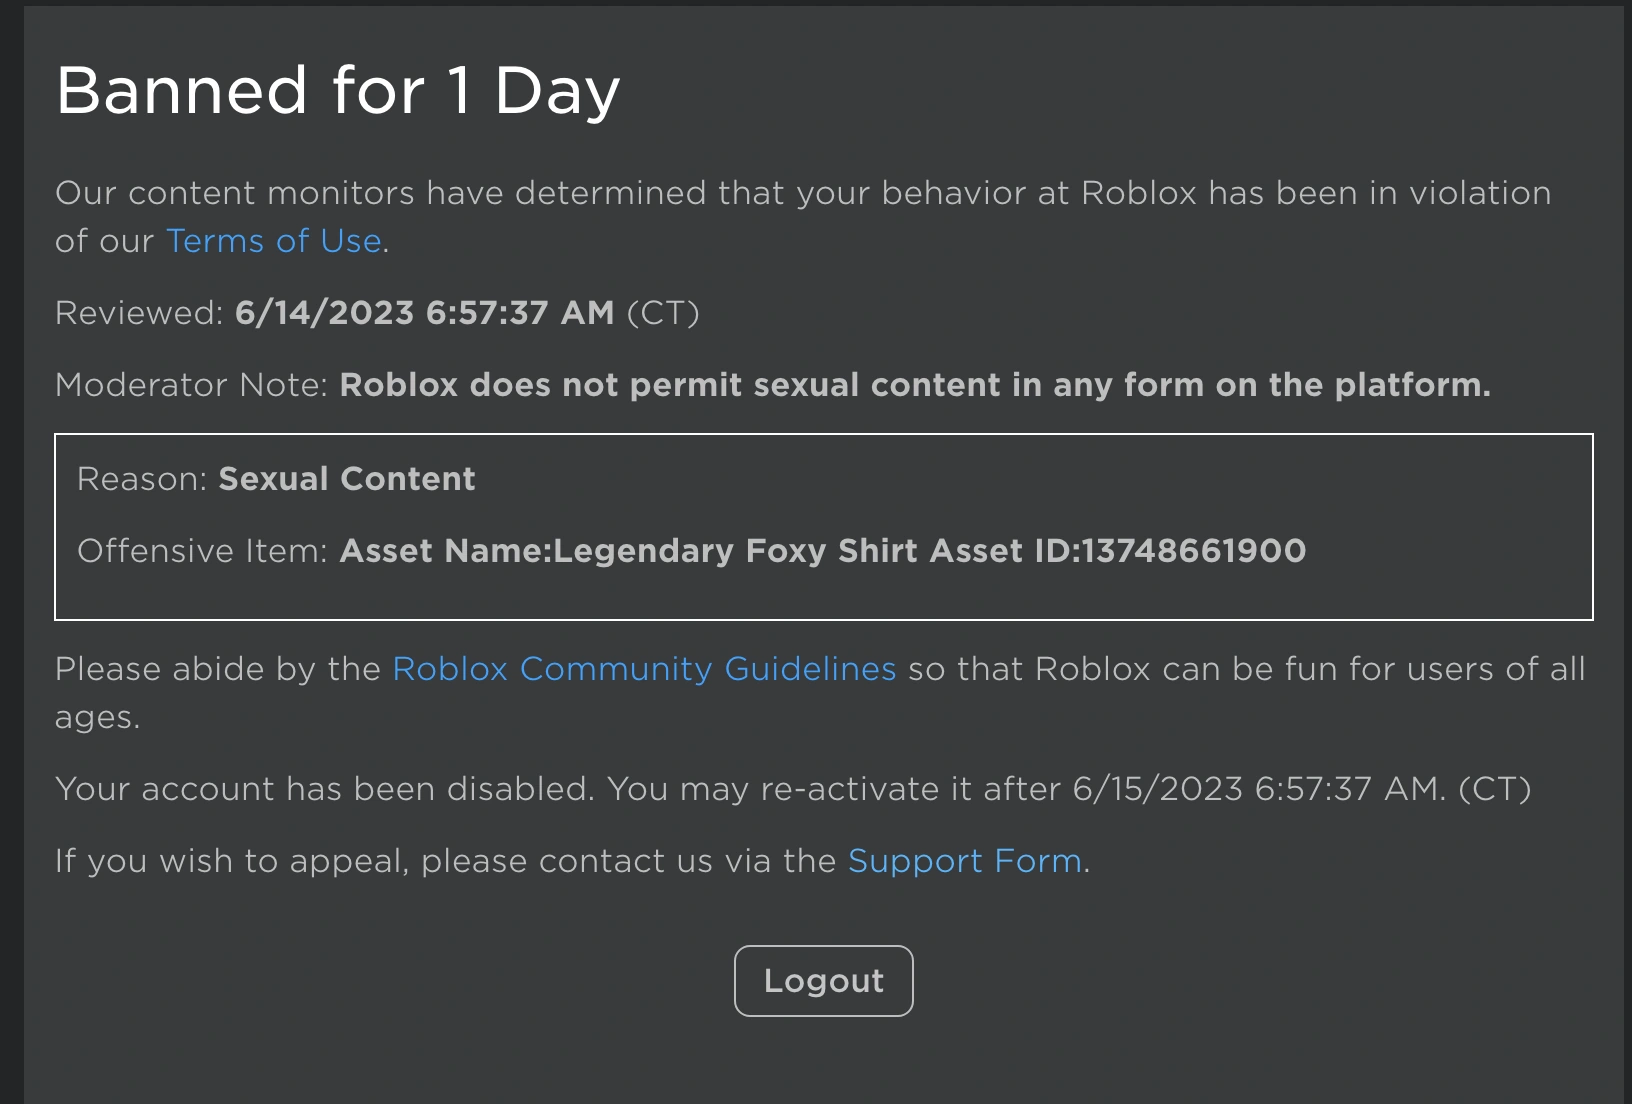Click the "Please abide by the" text
This screenshot has width=1632, height=1104.
(x=217, y=669)
